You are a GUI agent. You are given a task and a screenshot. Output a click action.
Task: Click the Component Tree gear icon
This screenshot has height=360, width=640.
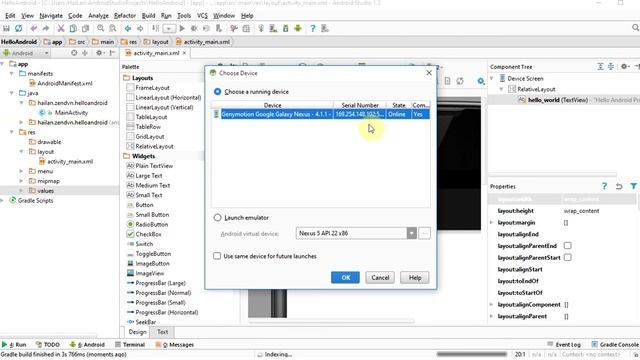coord(624,66)
